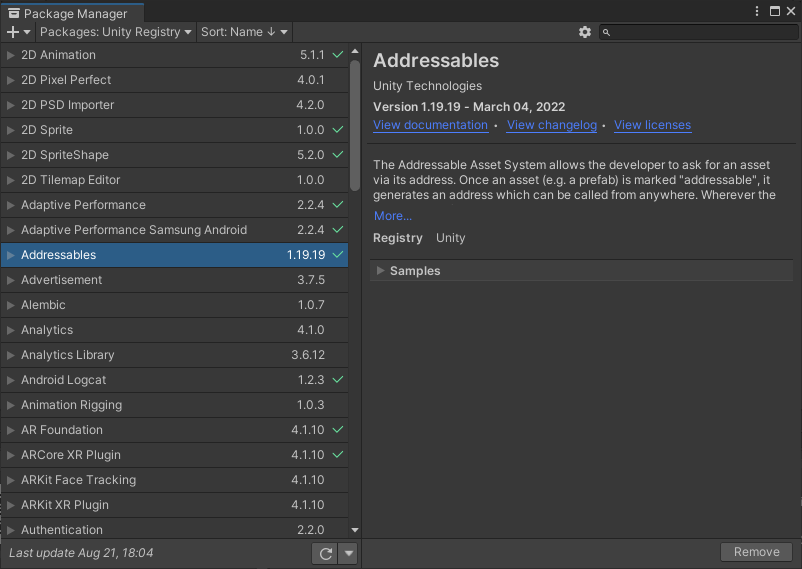Click the scroll down arrow of package list
This screenshot has width=802, height=569.
click(x=355, y=530)
